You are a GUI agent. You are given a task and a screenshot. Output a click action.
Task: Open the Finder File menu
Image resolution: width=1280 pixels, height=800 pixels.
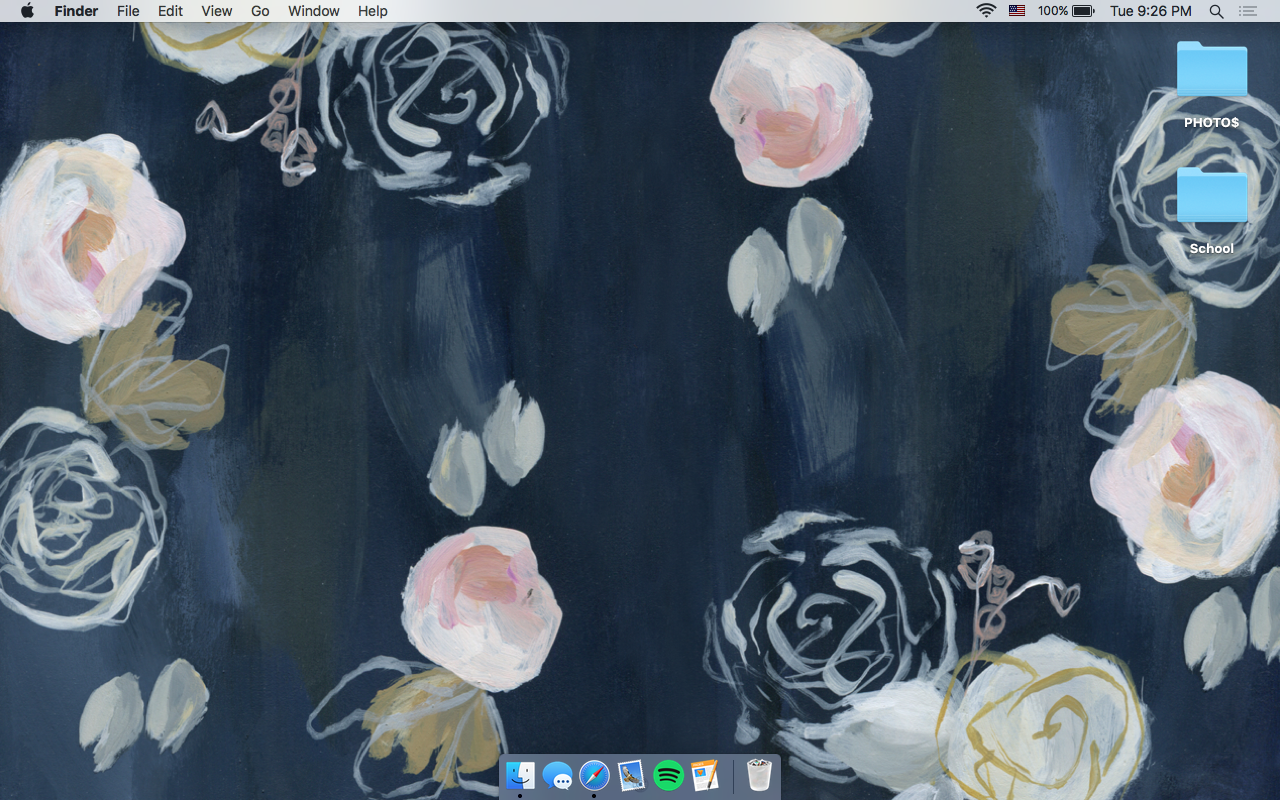point(128,11)
